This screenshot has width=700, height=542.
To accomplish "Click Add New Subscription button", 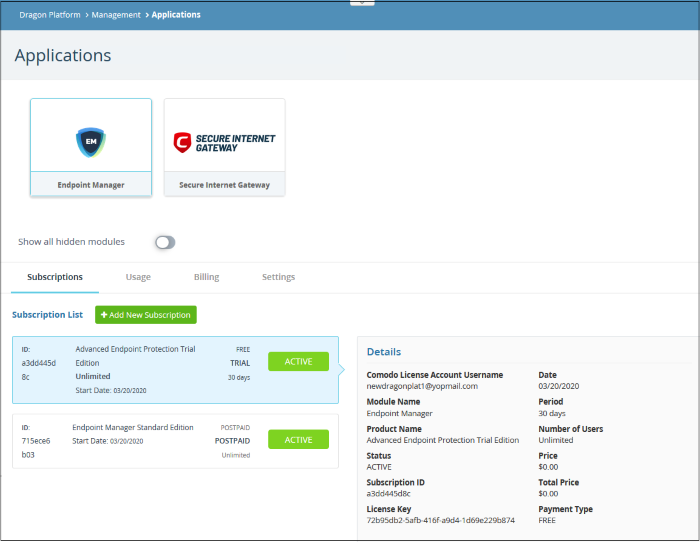I will point(146,315).
